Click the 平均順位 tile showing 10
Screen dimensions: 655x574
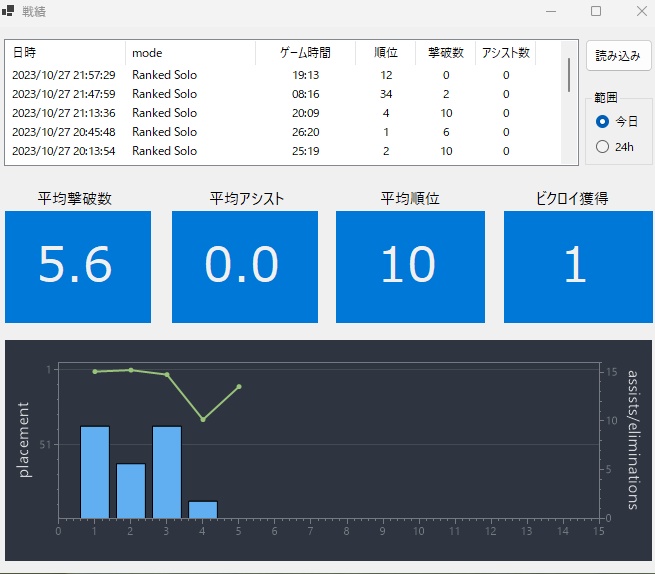tap(410, 267)
